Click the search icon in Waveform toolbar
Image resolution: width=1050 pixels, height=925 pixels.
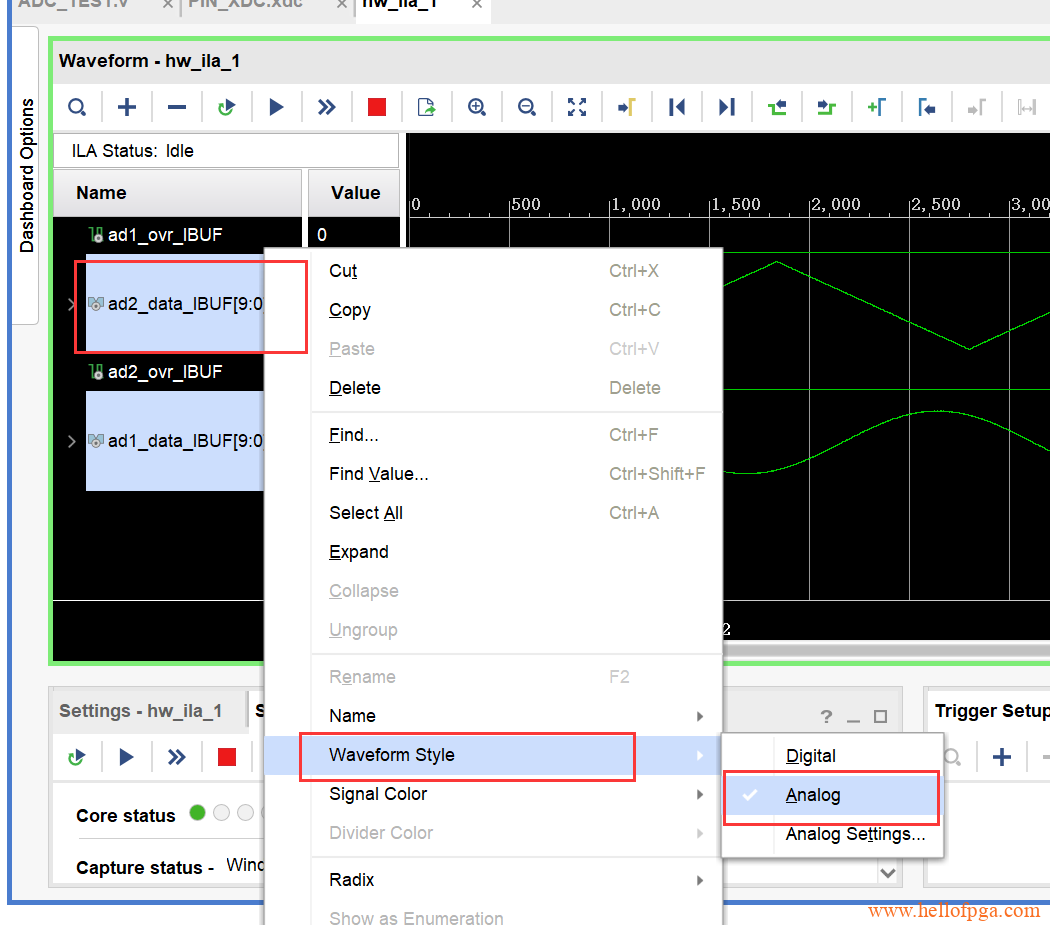coord(77,108)
